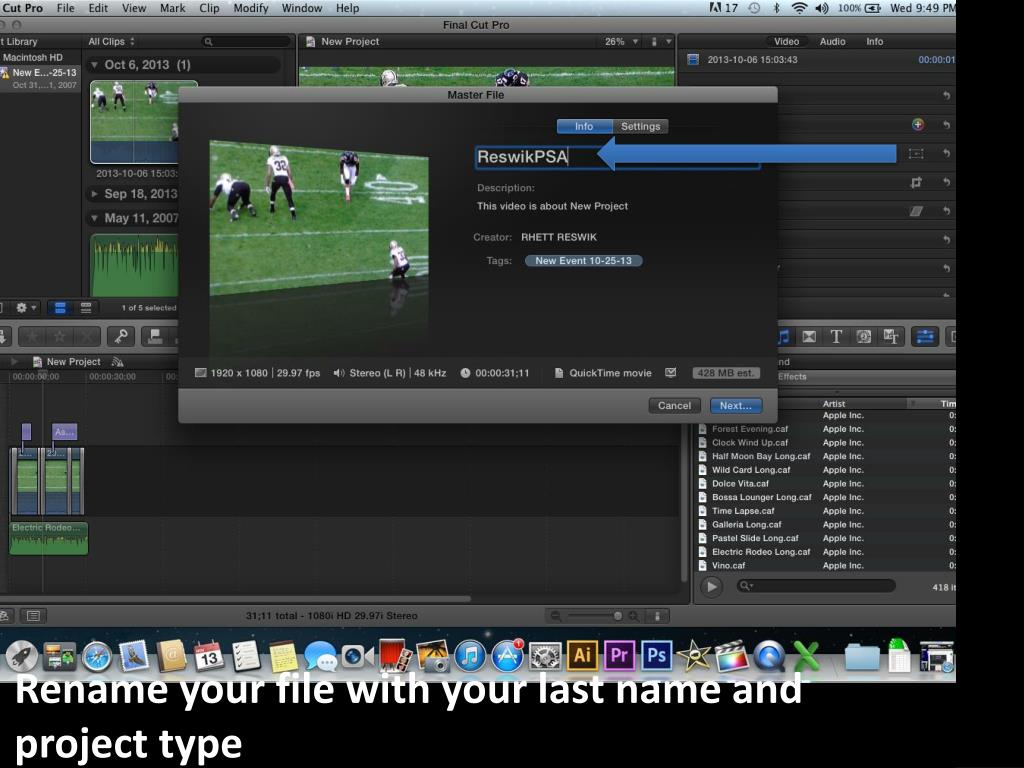Open the viewer zoom 26% dropdown
The image size is (1024, 768).
[620, 41]
